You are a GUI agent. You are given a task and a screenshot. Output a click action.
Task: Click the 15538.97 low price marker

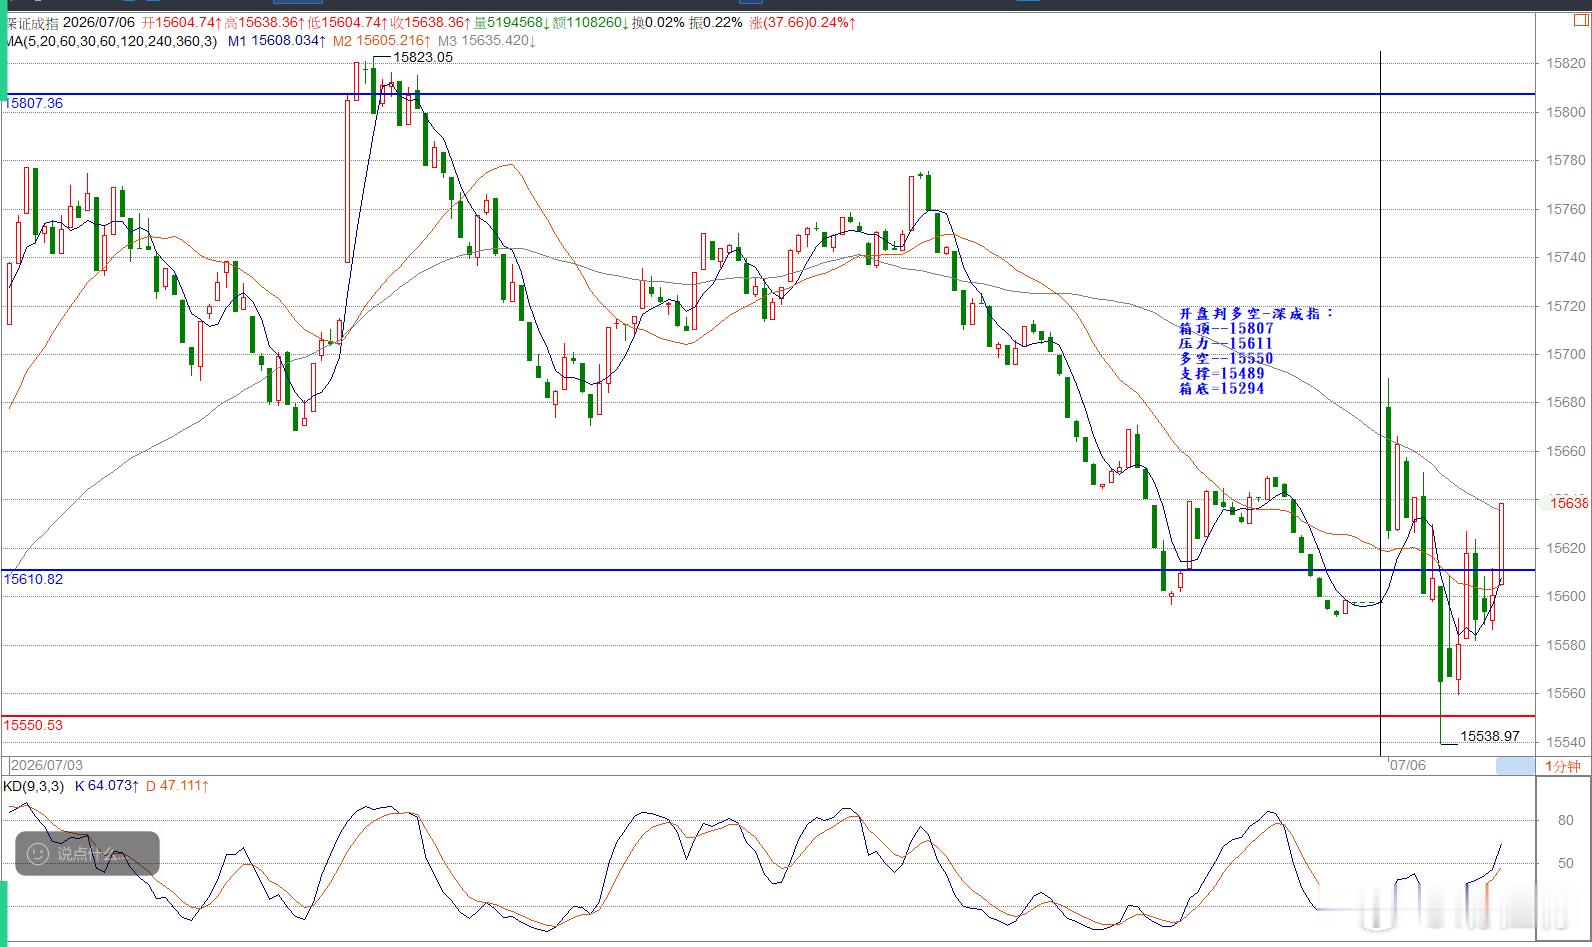pos(1490,736)
